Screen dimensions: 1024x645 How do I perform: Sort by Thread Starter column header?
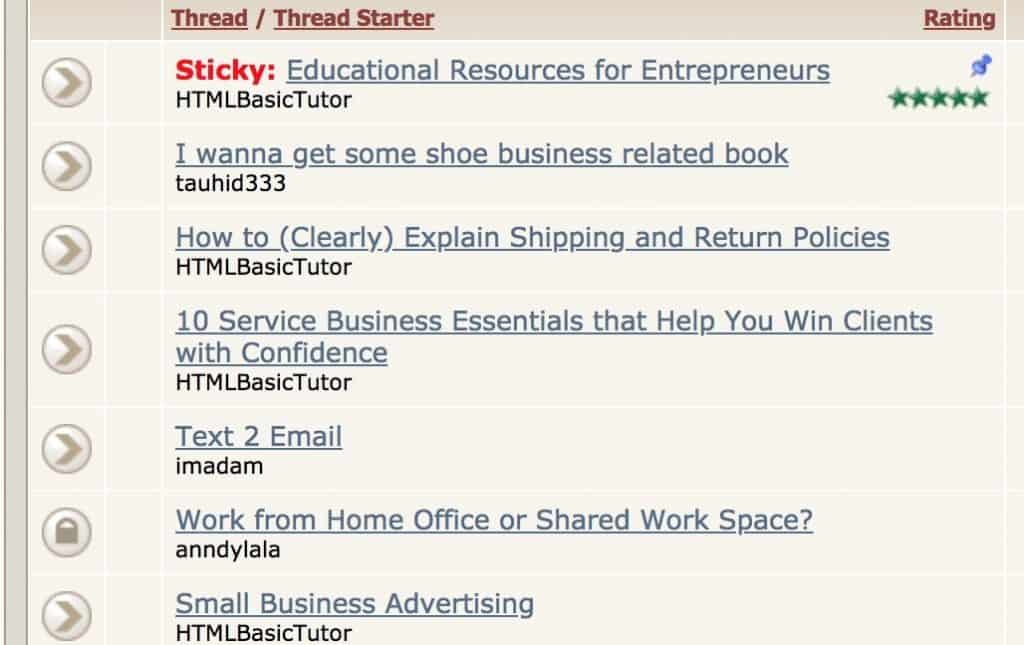click(354, 18)
